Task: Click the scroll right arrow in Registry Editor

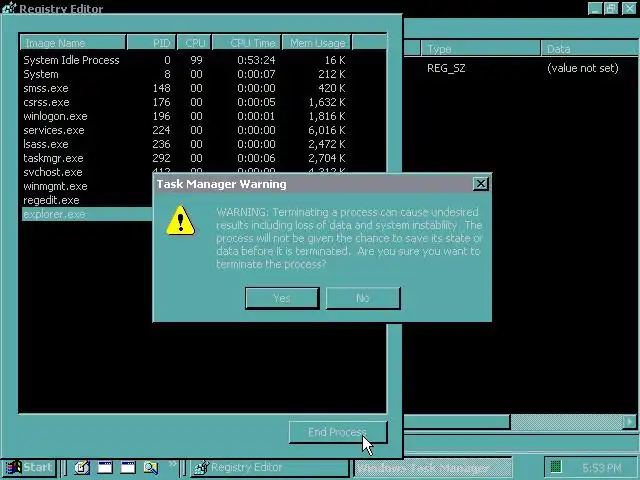Action: (629, 422)
